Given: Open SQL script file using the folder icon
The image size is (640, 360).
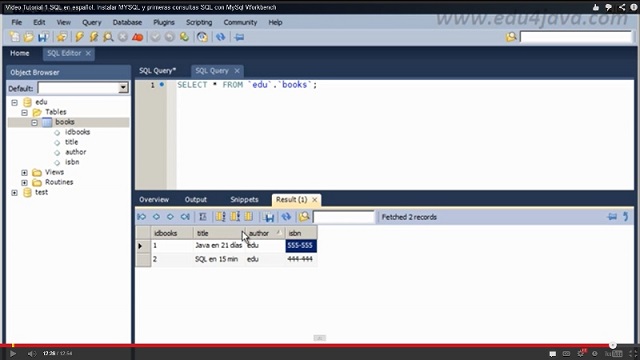Looking at the screenshot, I should (29, 37).
